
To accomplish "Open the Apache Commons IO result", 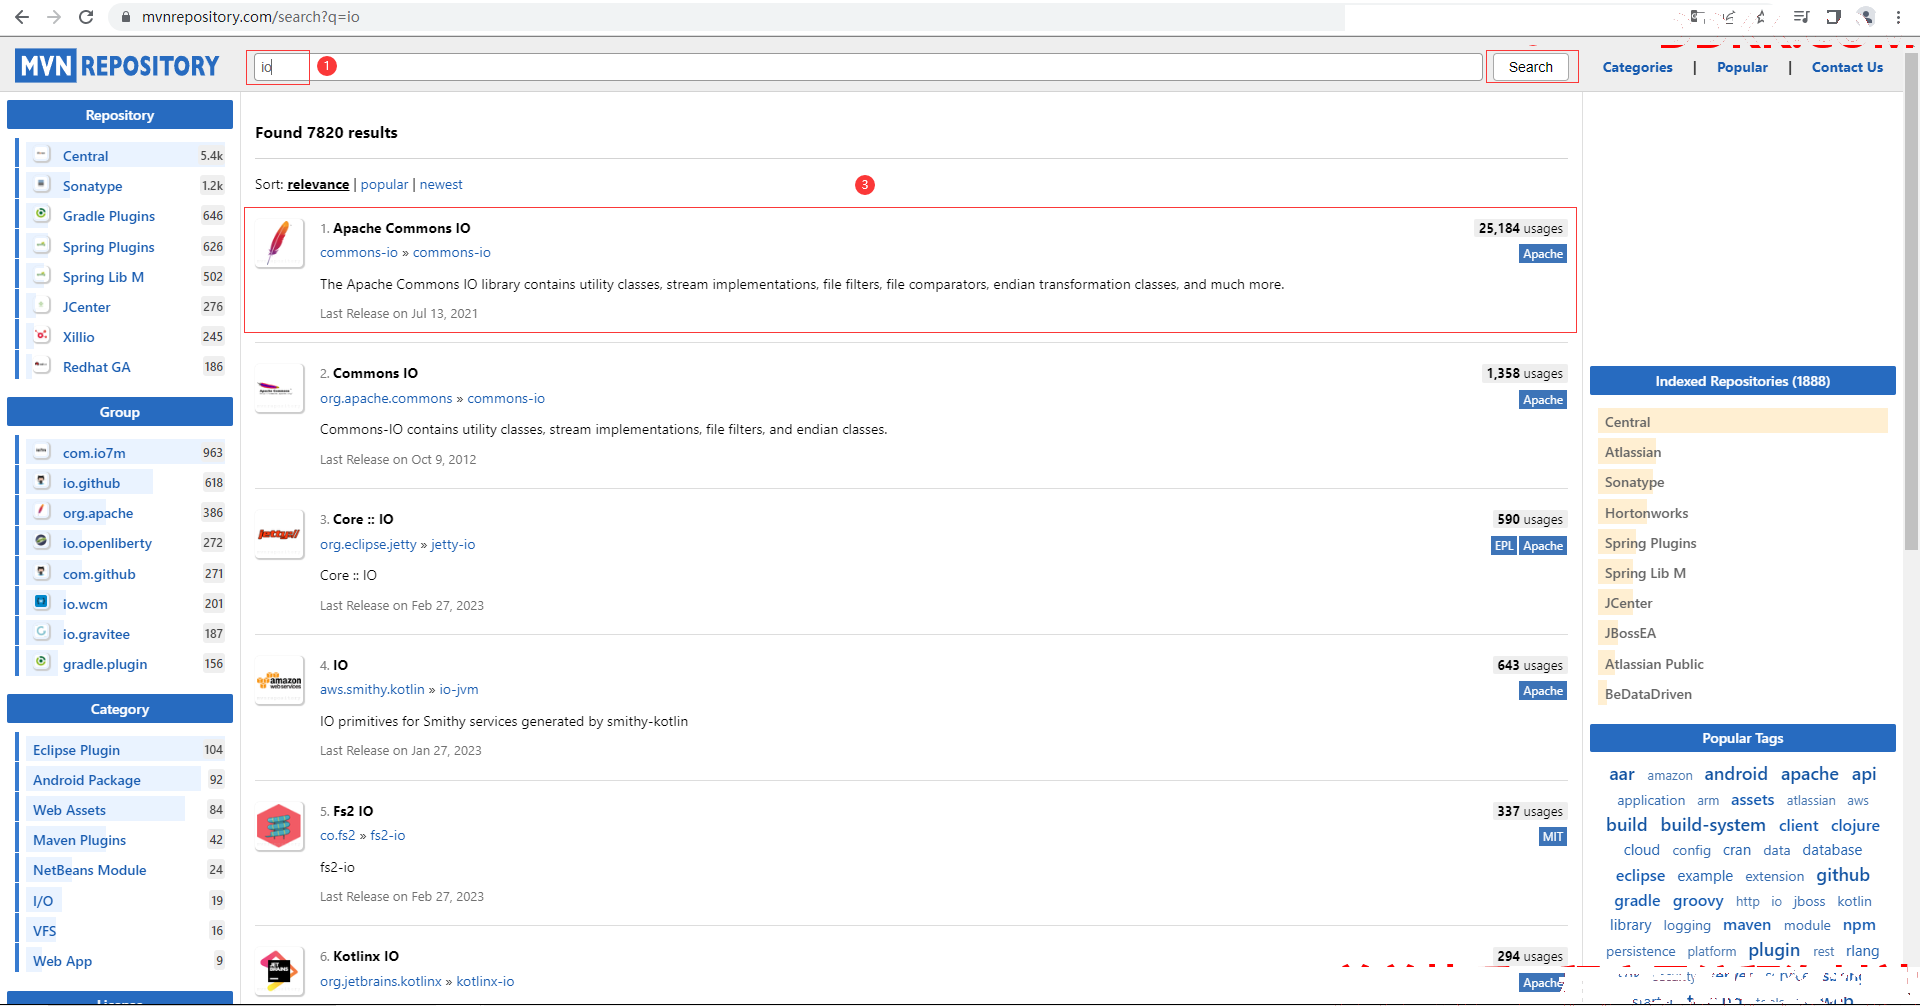I will (x=401, y=228).
